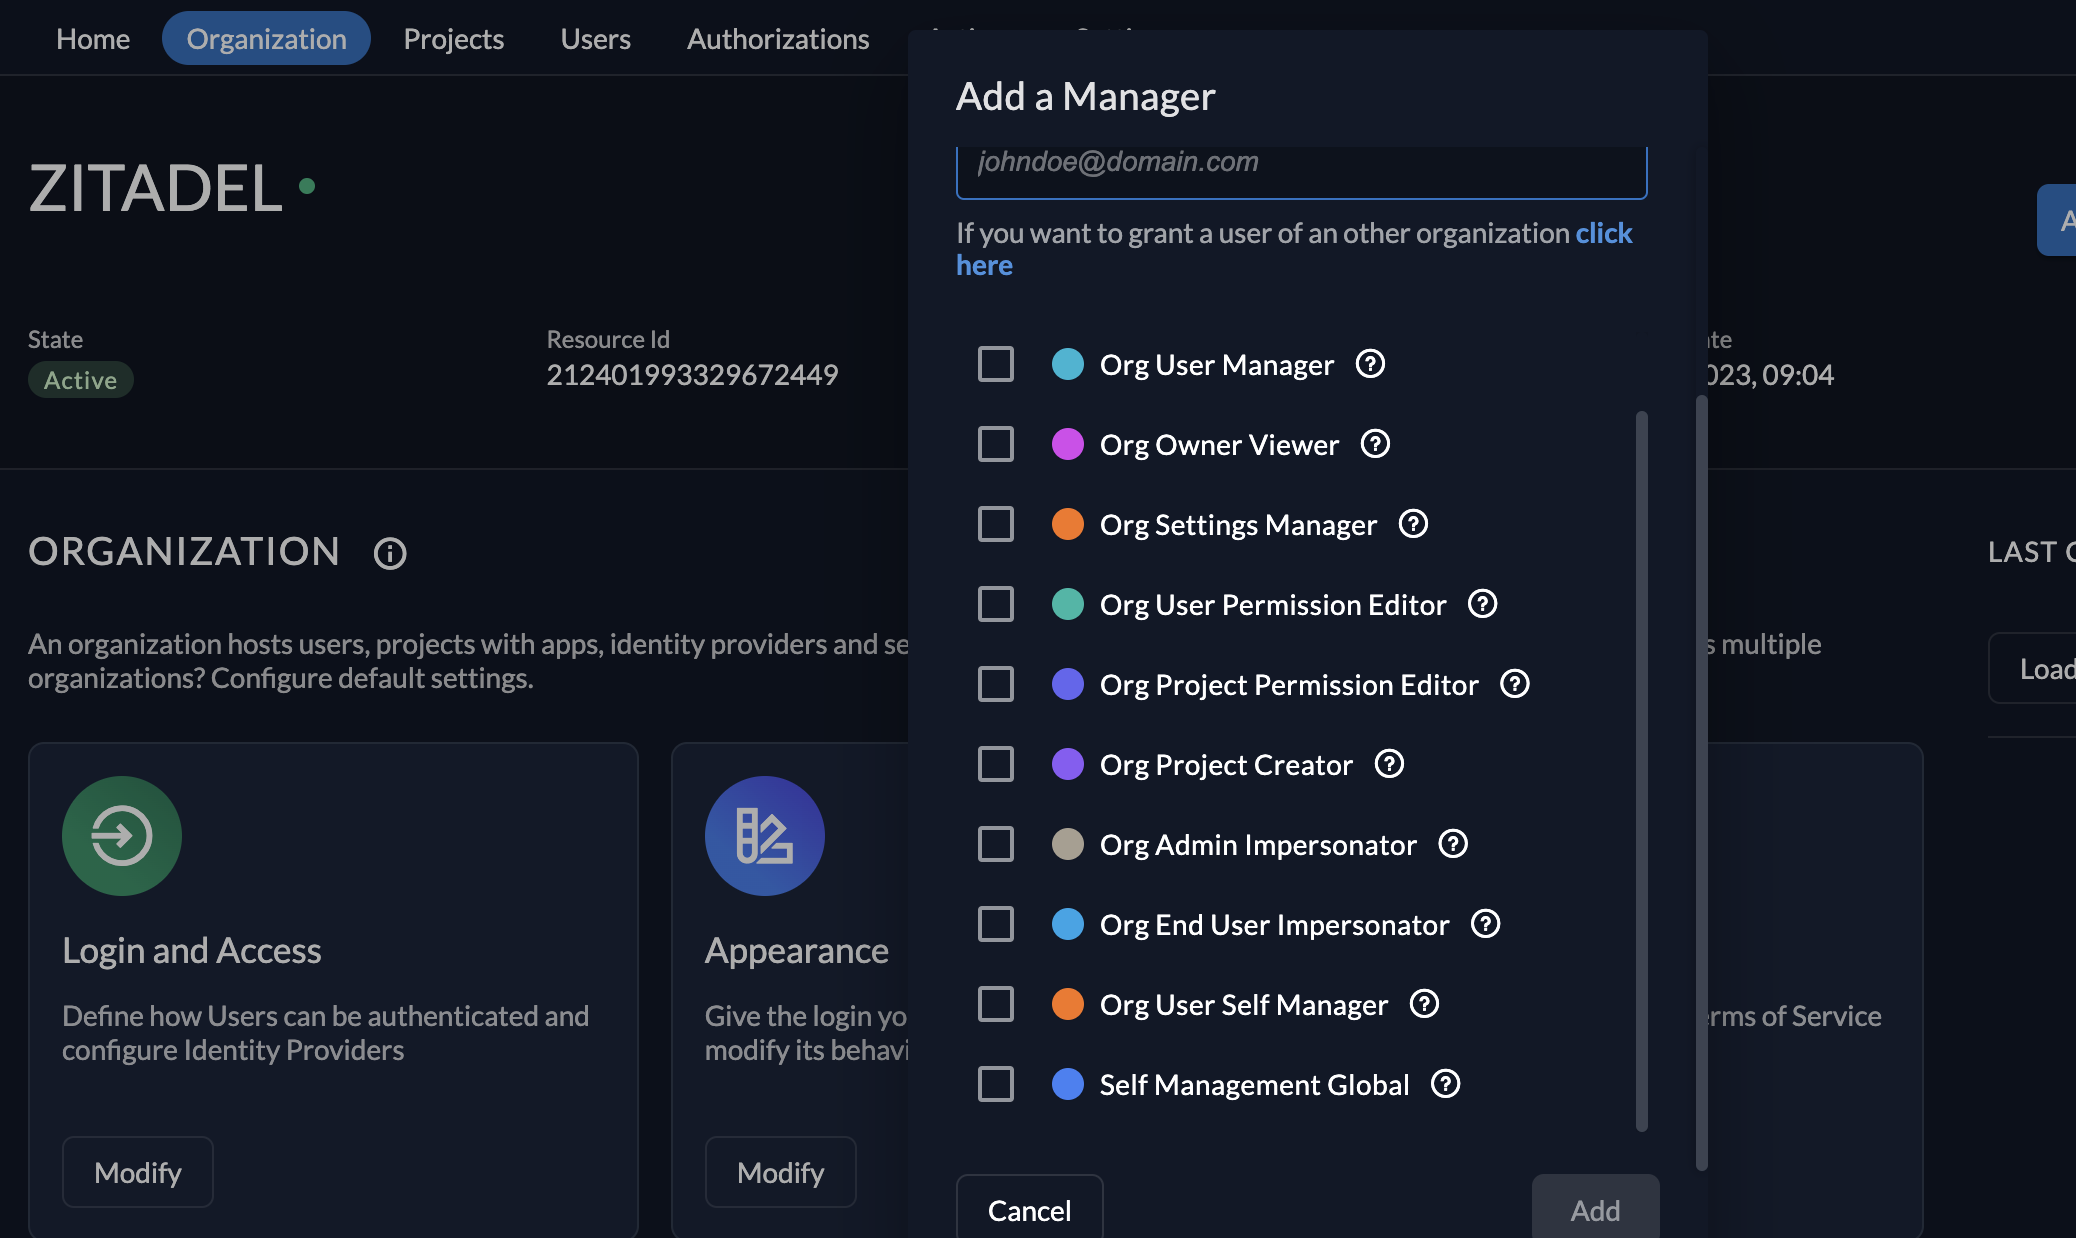Open help for Org User Manager role
The width and height of the screenshot is (2076, 1238).
point(1370,364)
